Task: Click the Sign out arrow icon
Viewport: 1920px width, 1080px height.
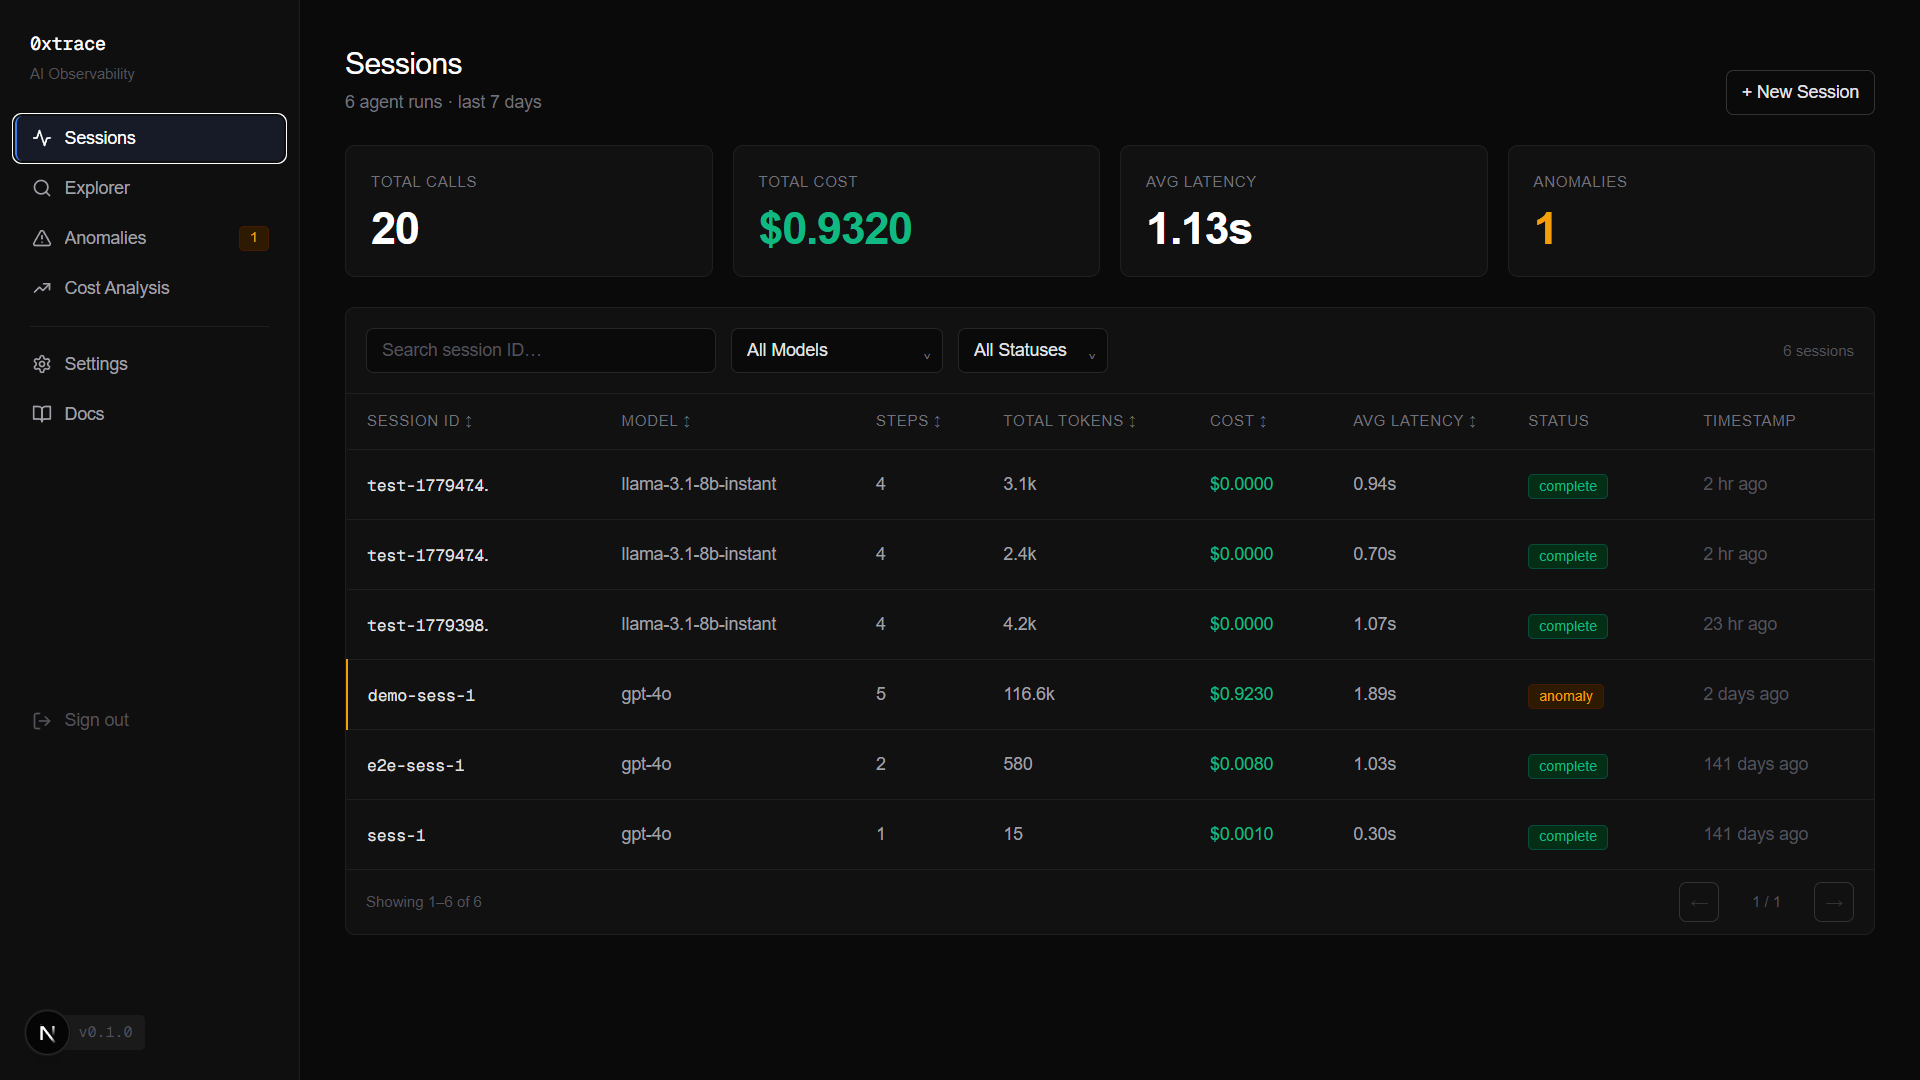Action: tap(42, 721)
